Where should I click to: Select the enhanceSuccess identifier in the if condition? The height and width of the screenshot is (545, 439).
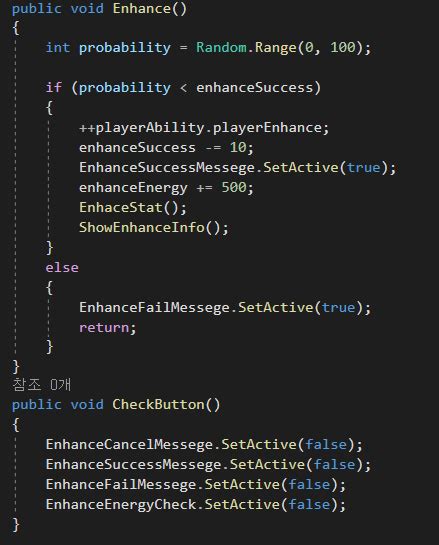coord(255,88)
